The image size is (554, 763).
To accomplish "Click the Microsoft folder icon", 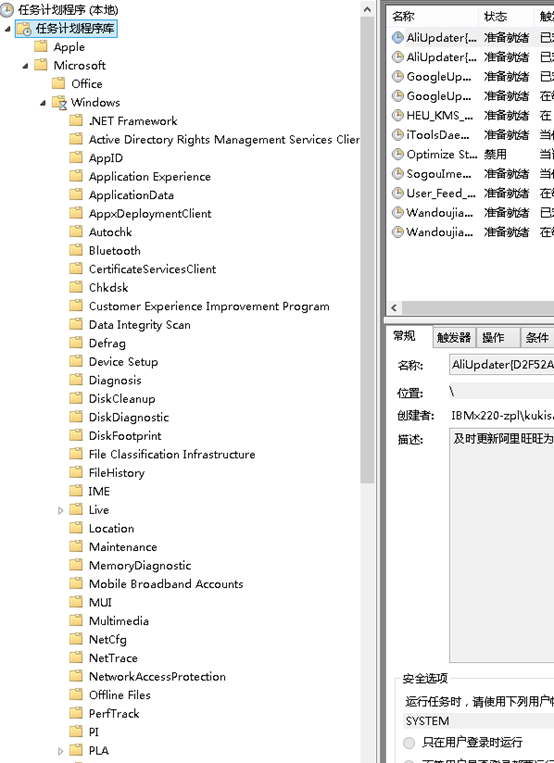I will 41,65.
